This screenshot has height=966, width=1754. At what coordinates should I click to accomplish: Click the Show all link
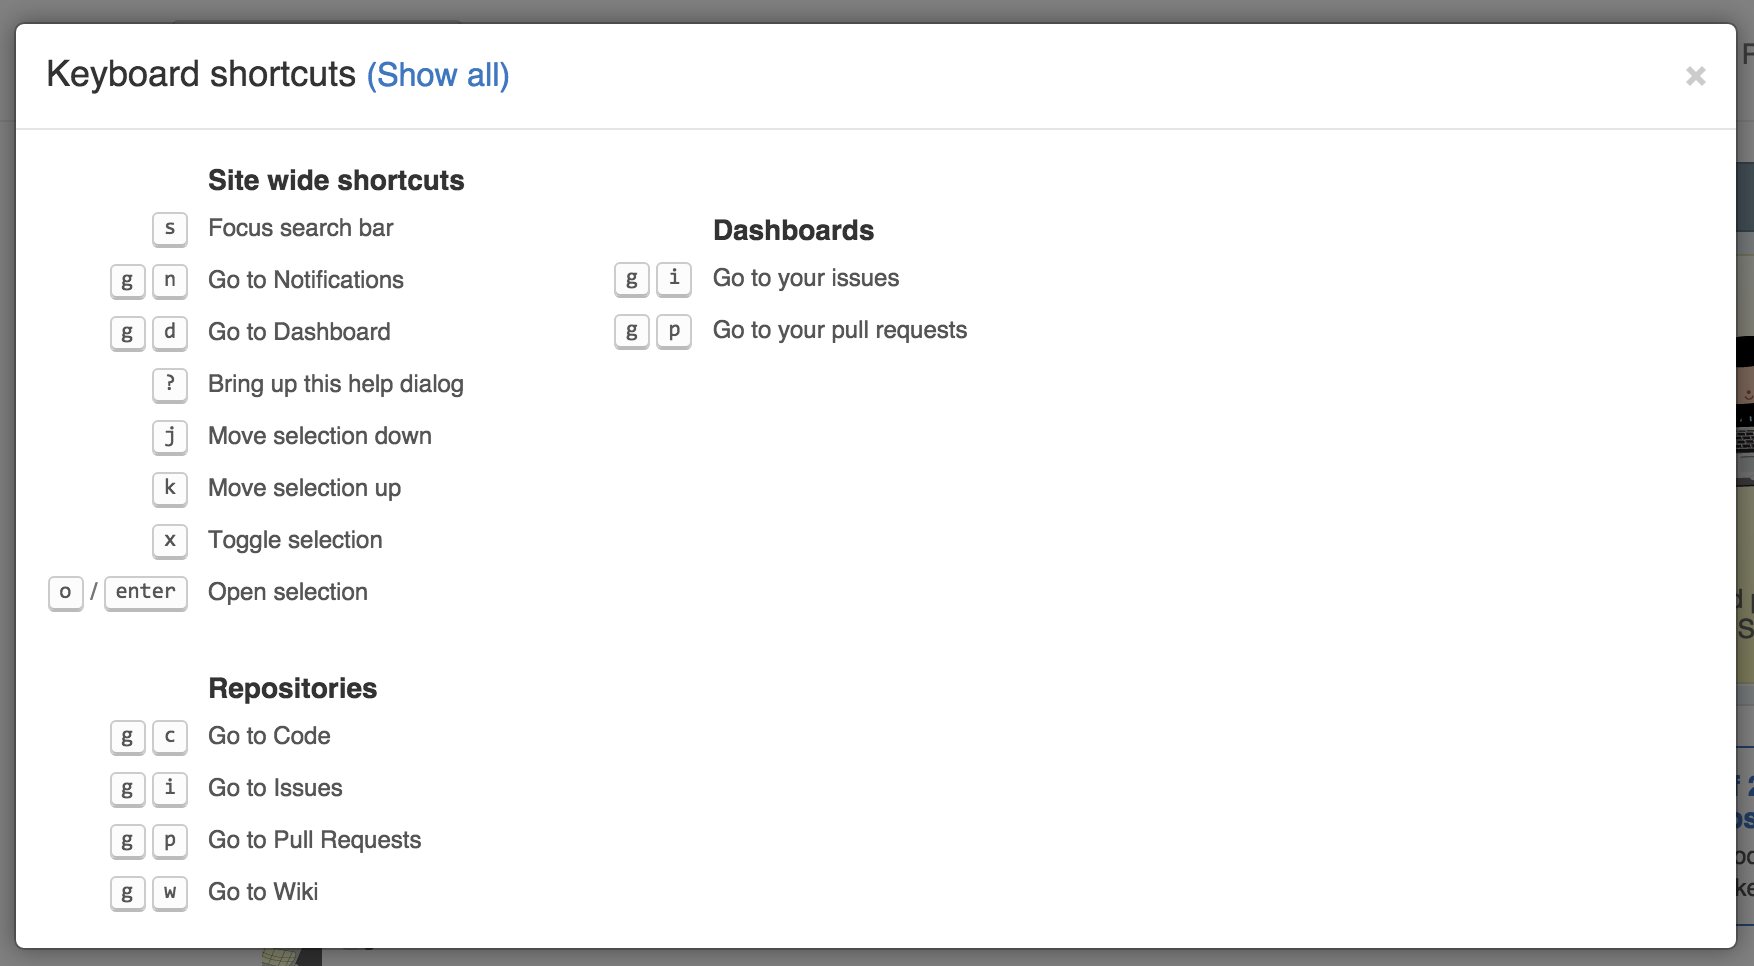[x=438, y=75]
